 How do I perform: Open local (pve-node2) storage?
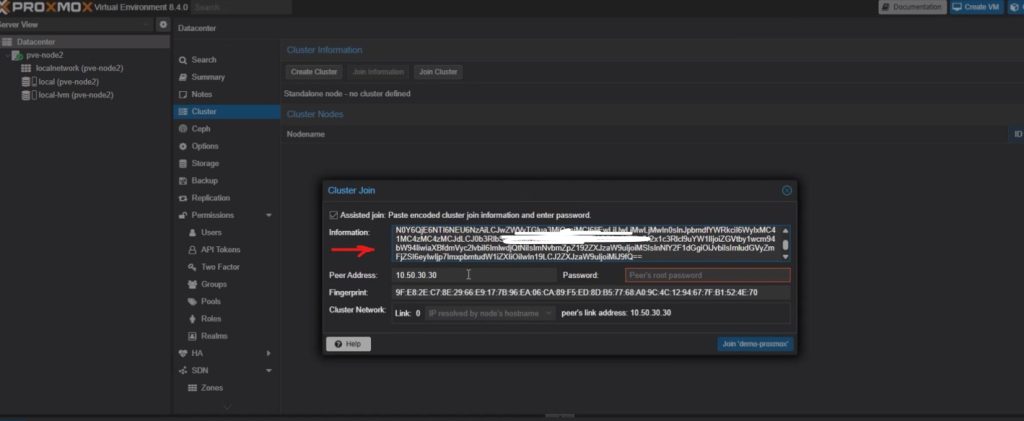pyautogui.click(x=69, y=82)
